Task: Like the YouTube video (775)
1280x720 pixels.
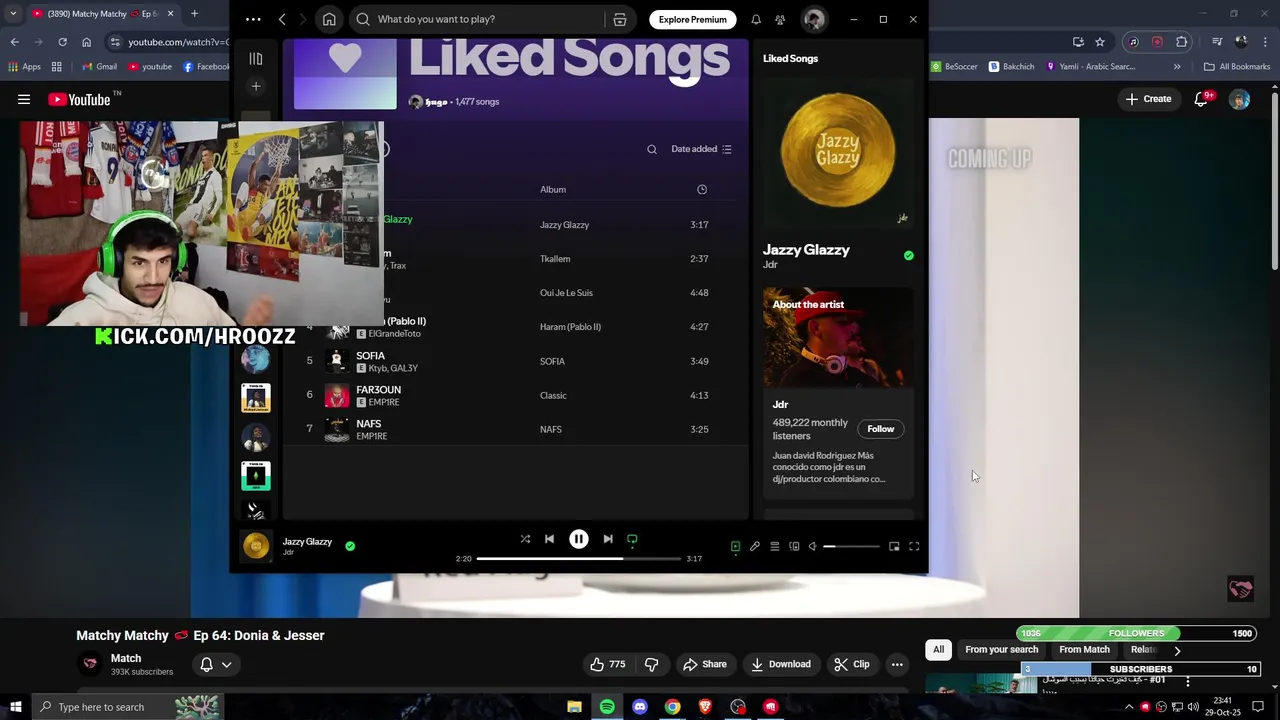Action: click(607, 664)
